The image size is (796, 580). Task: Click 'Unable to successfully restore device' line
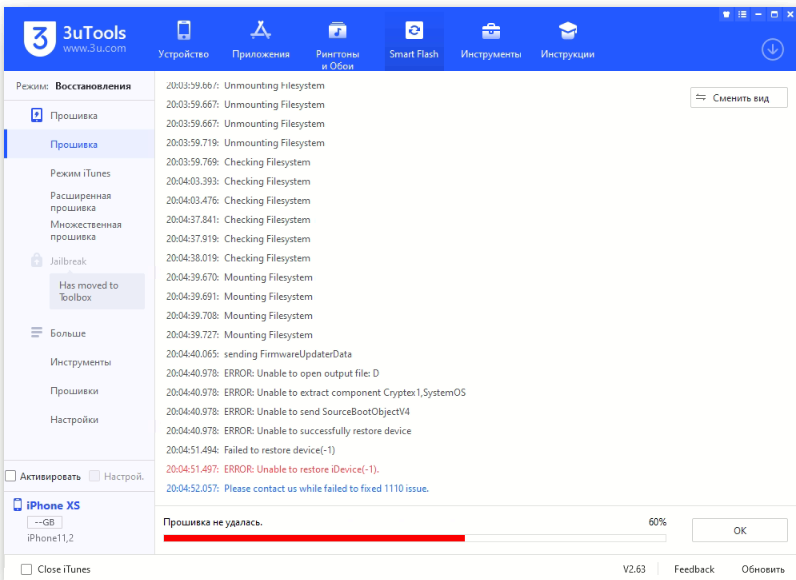click(x=289, y=430)
